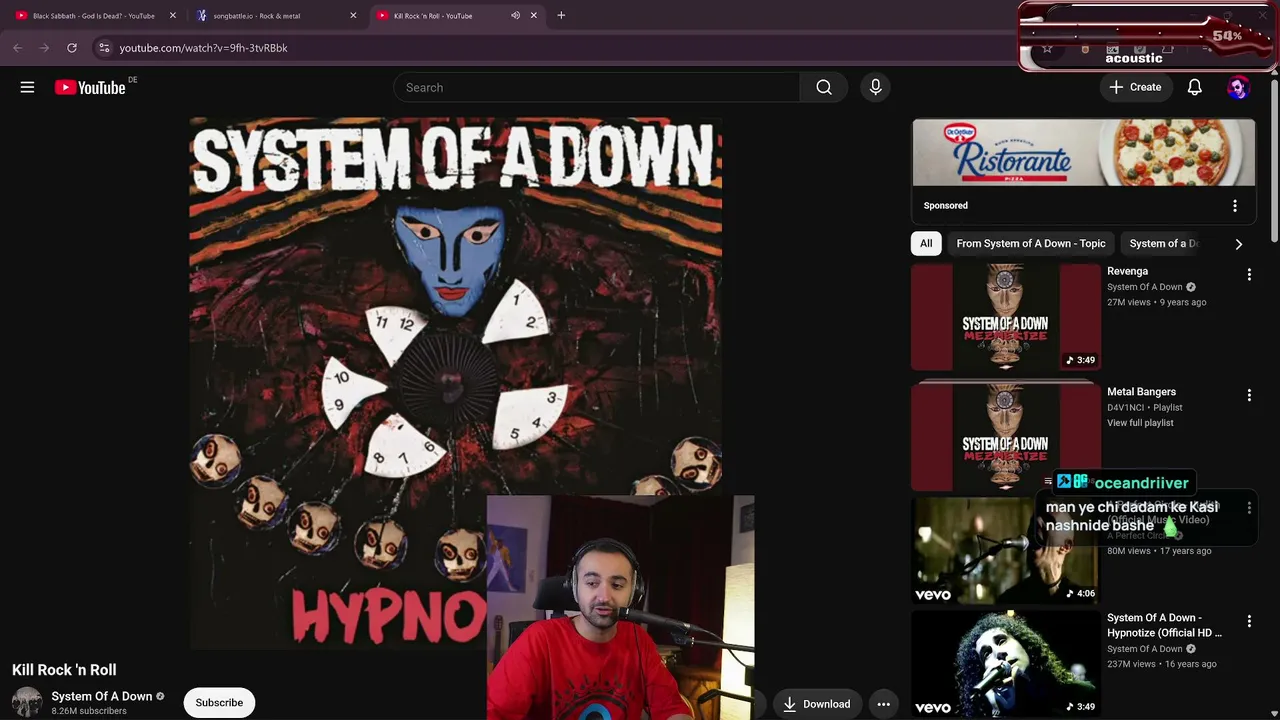Start voice search with the microphone
This screenshot has width=1280, height=720.
[875, 88]
